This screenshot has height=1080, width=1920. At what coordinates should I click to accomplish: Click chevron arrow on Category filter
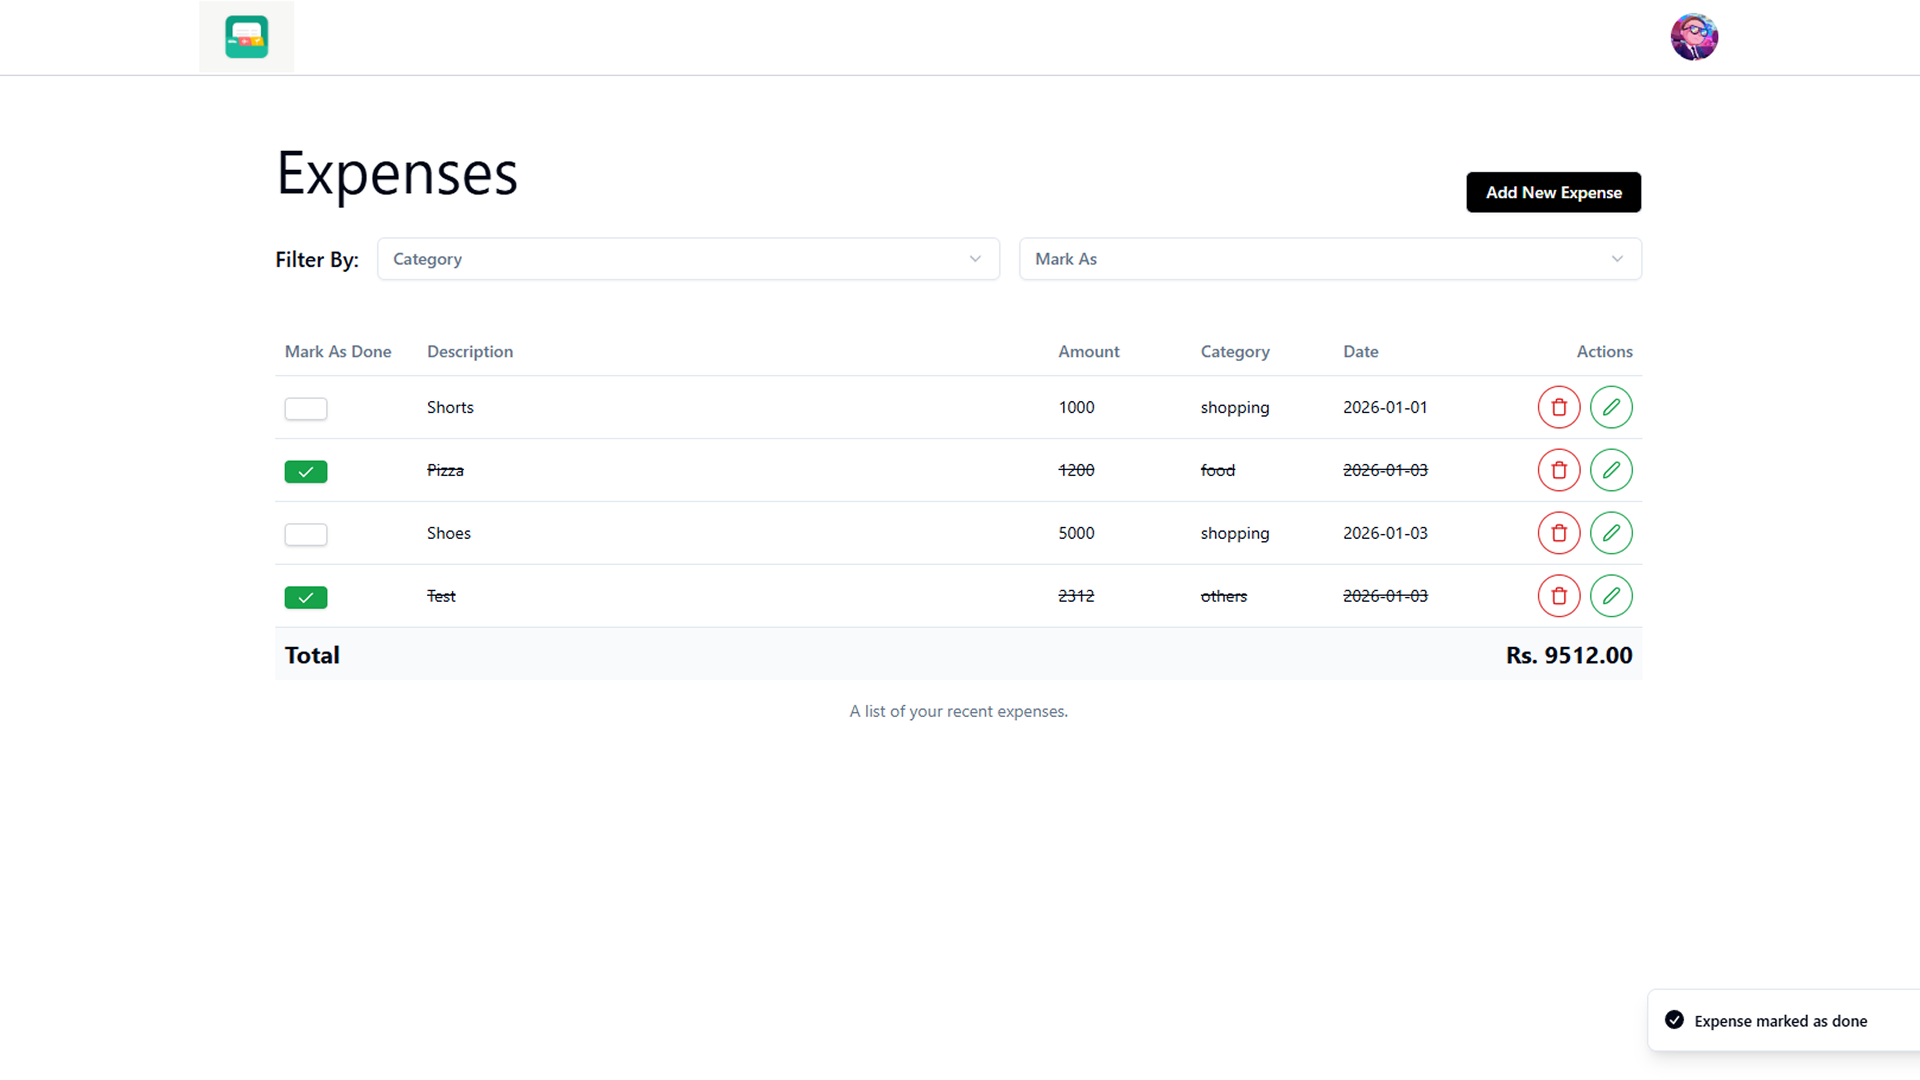[x=975, y=259]
